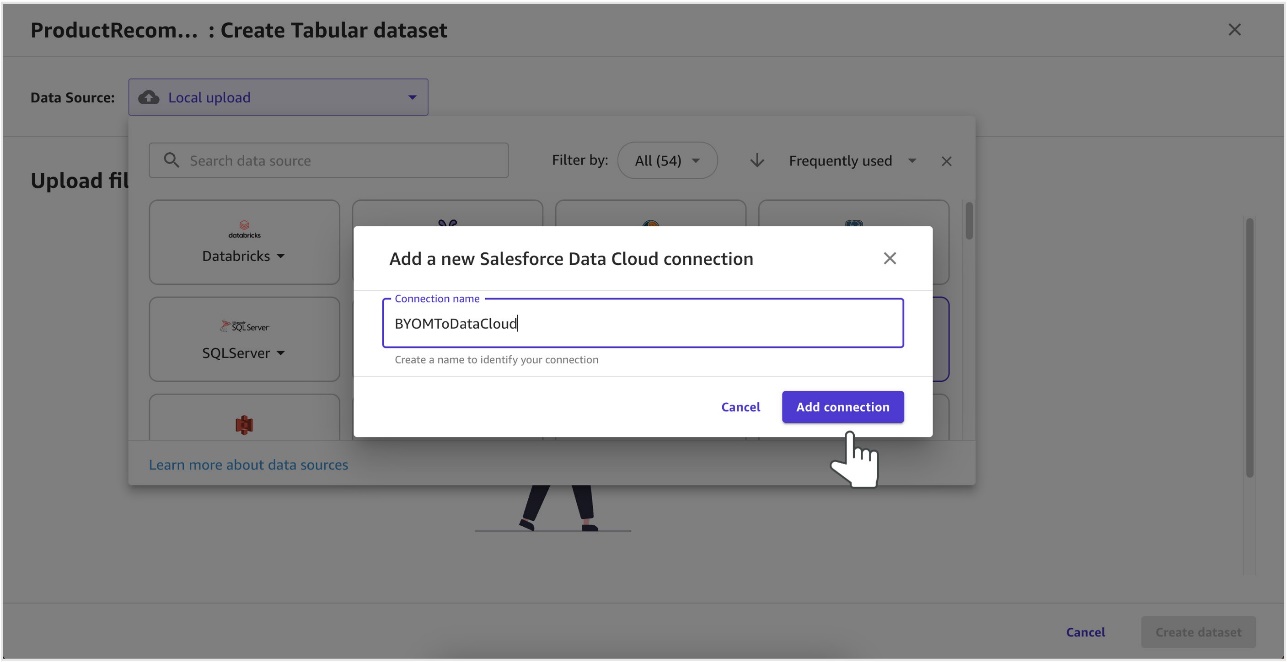Click the cloud upload icon in Data Source
Screen dimensions: 1287x662
point(149,97)
